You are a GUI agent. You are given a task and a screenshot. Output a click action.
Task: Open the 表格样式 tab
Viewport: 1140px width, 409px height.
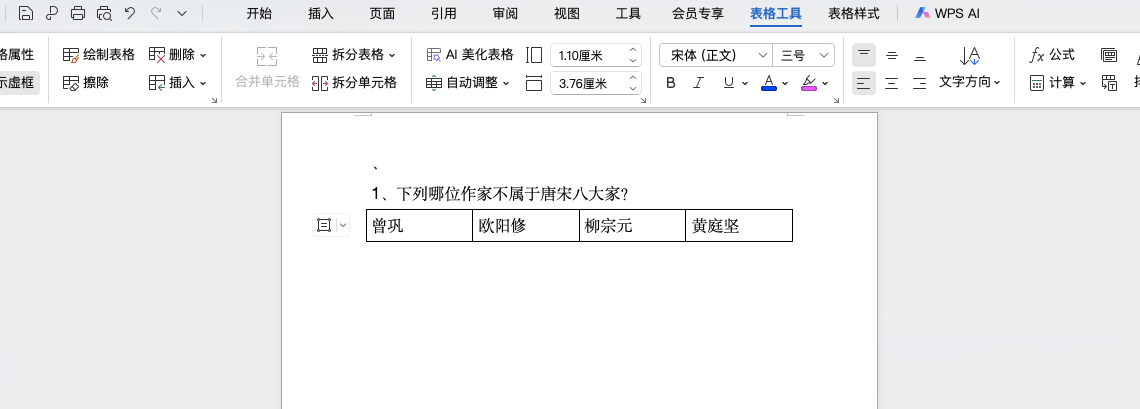coord(855,13)
